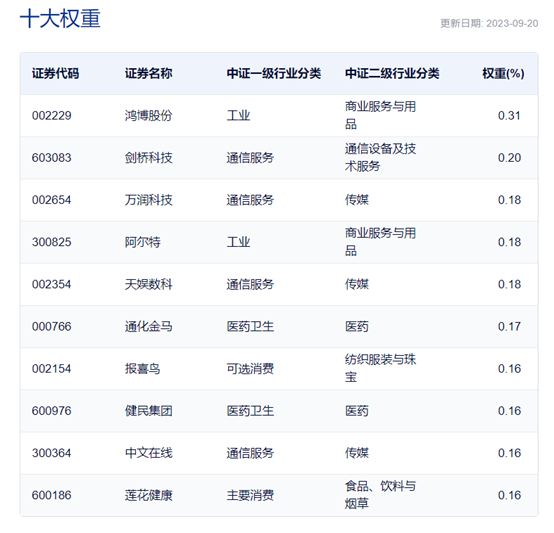554x533 pixels.
Task: Click the weight value 0.17
Action: [x=509, y=326]
